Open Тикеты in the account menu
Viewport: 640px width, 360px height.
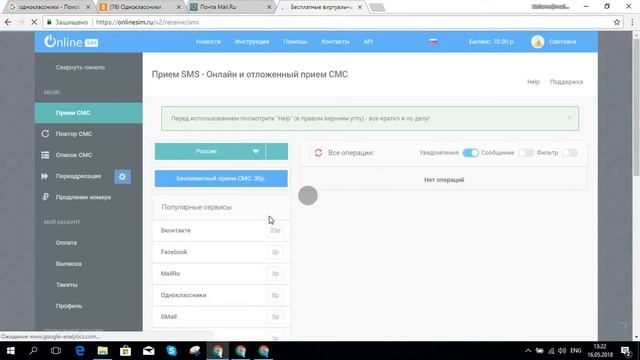coord(67,284)
